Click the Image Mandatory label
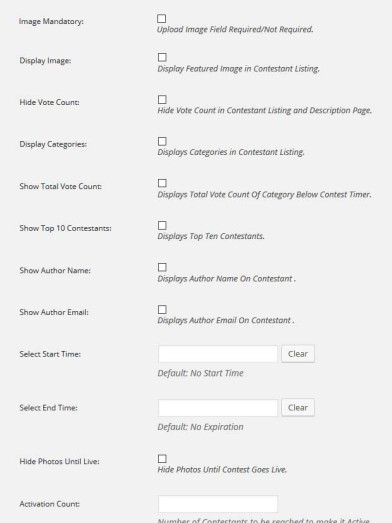 coord(51,21)
